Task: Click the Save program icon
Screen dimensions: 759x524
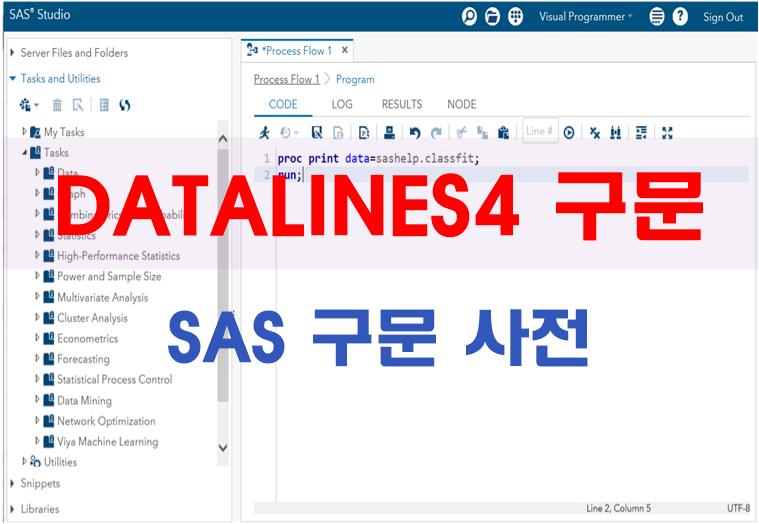Action: point(317,132)
